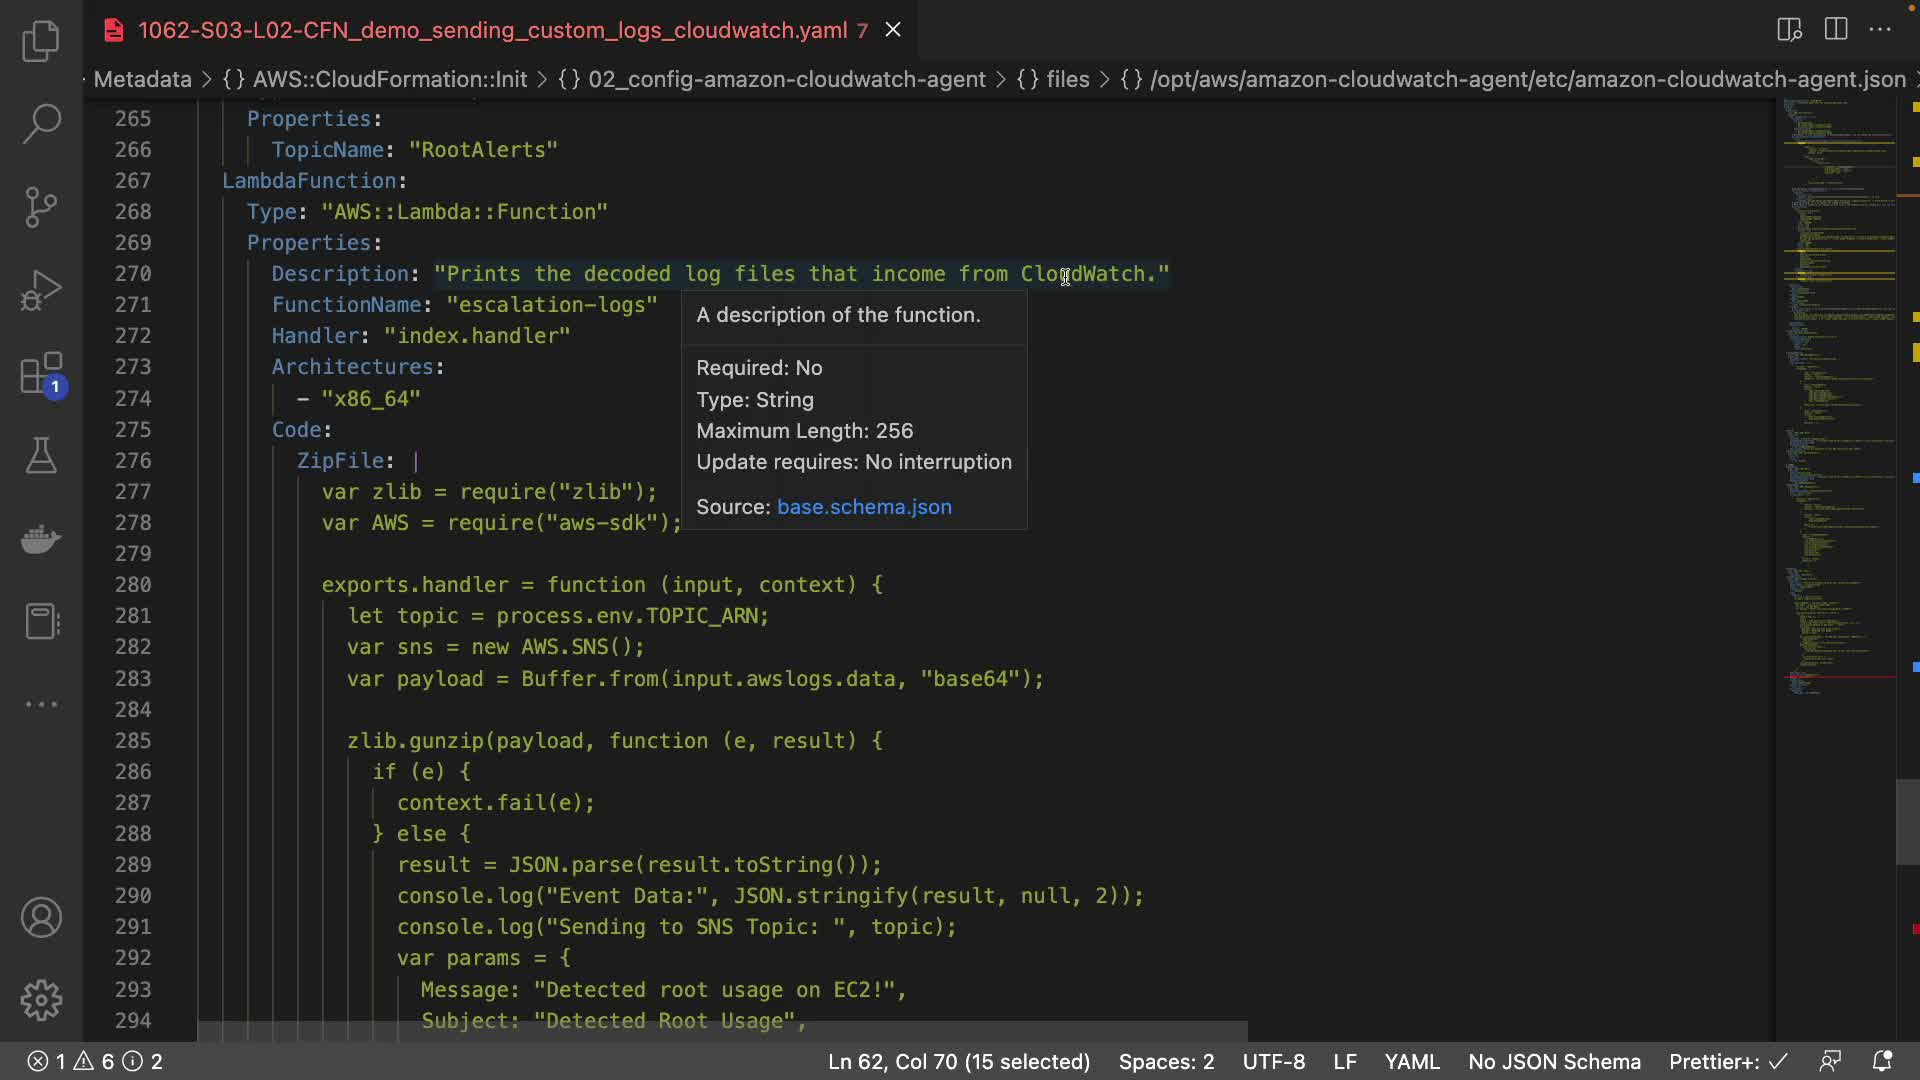Toggle Prettier formatter status item
The height and width of the screenshot is (1080, 1920).
coord(1727,1061)
